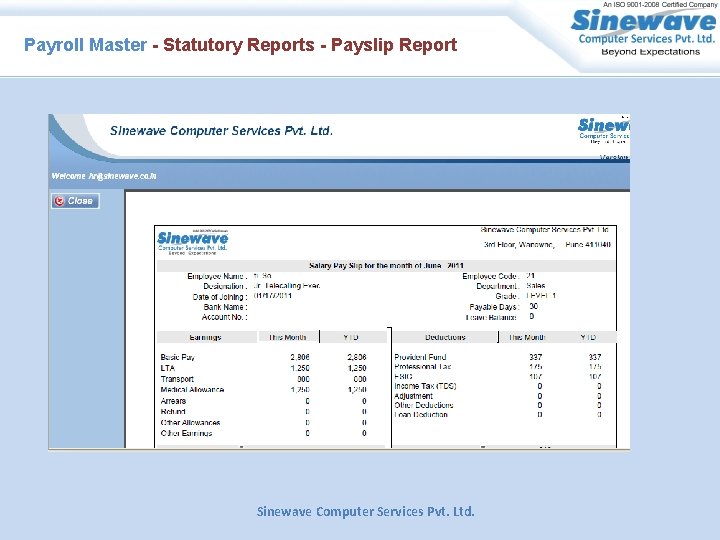Click the 'Transport' earnings row label
Screen dimensions: 720x540
[177, 379]
